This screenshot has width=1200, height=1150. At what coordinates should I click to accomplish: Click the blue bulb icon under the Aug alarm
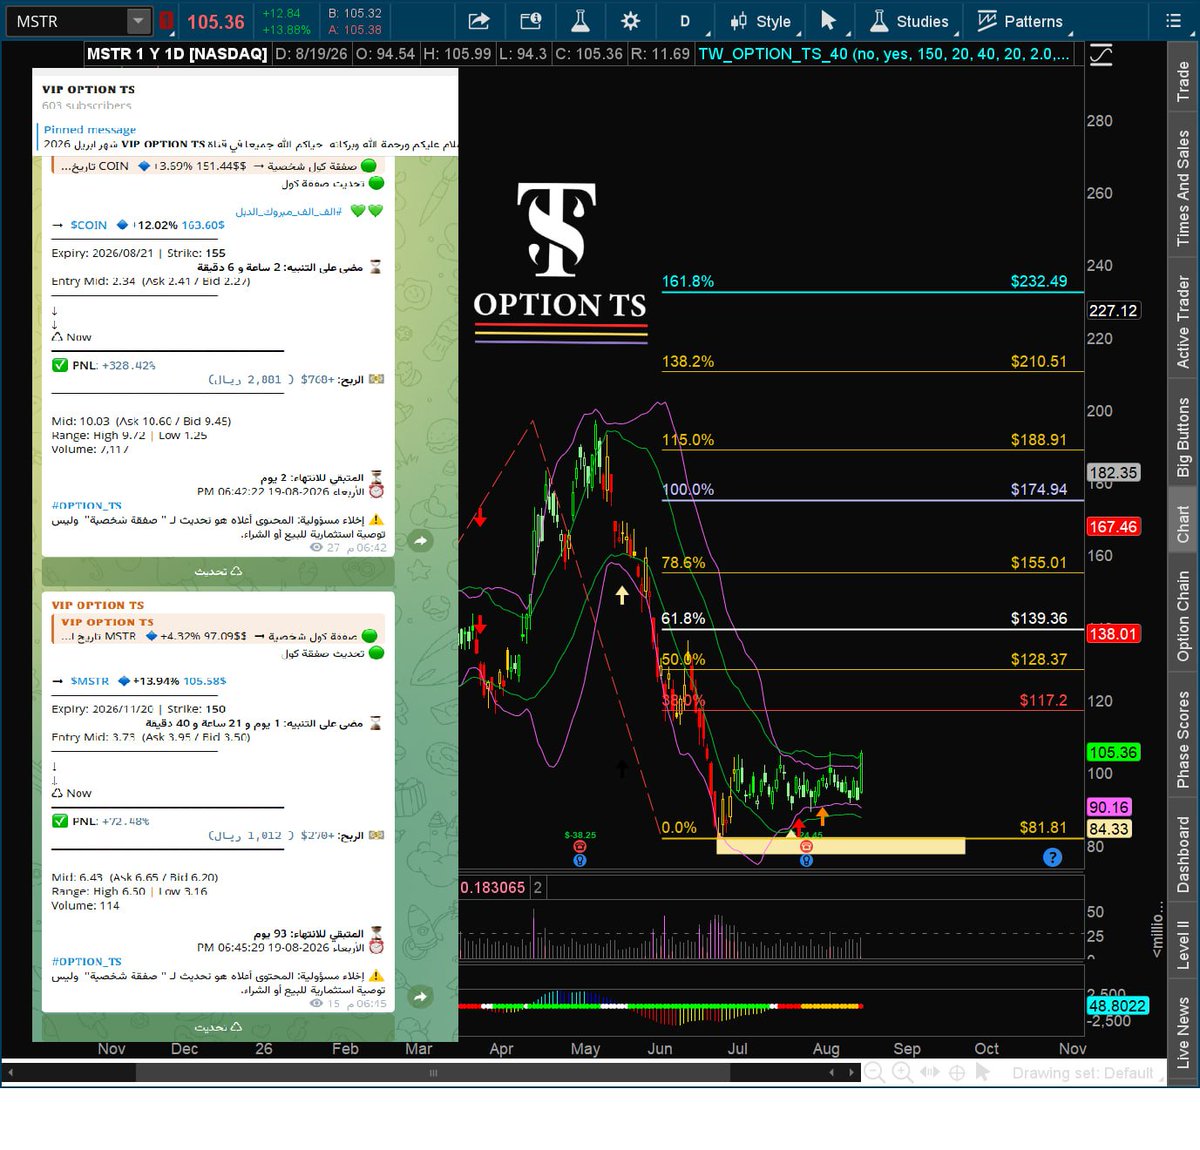pos(806,860)
